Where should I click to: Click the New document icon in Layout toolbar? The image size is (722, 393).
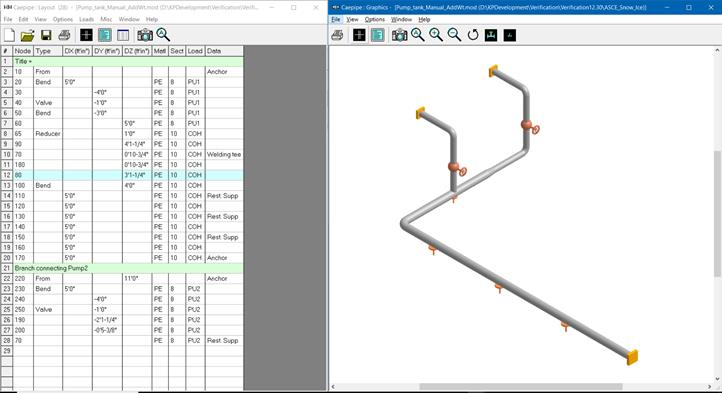click(x=9, y=35)
